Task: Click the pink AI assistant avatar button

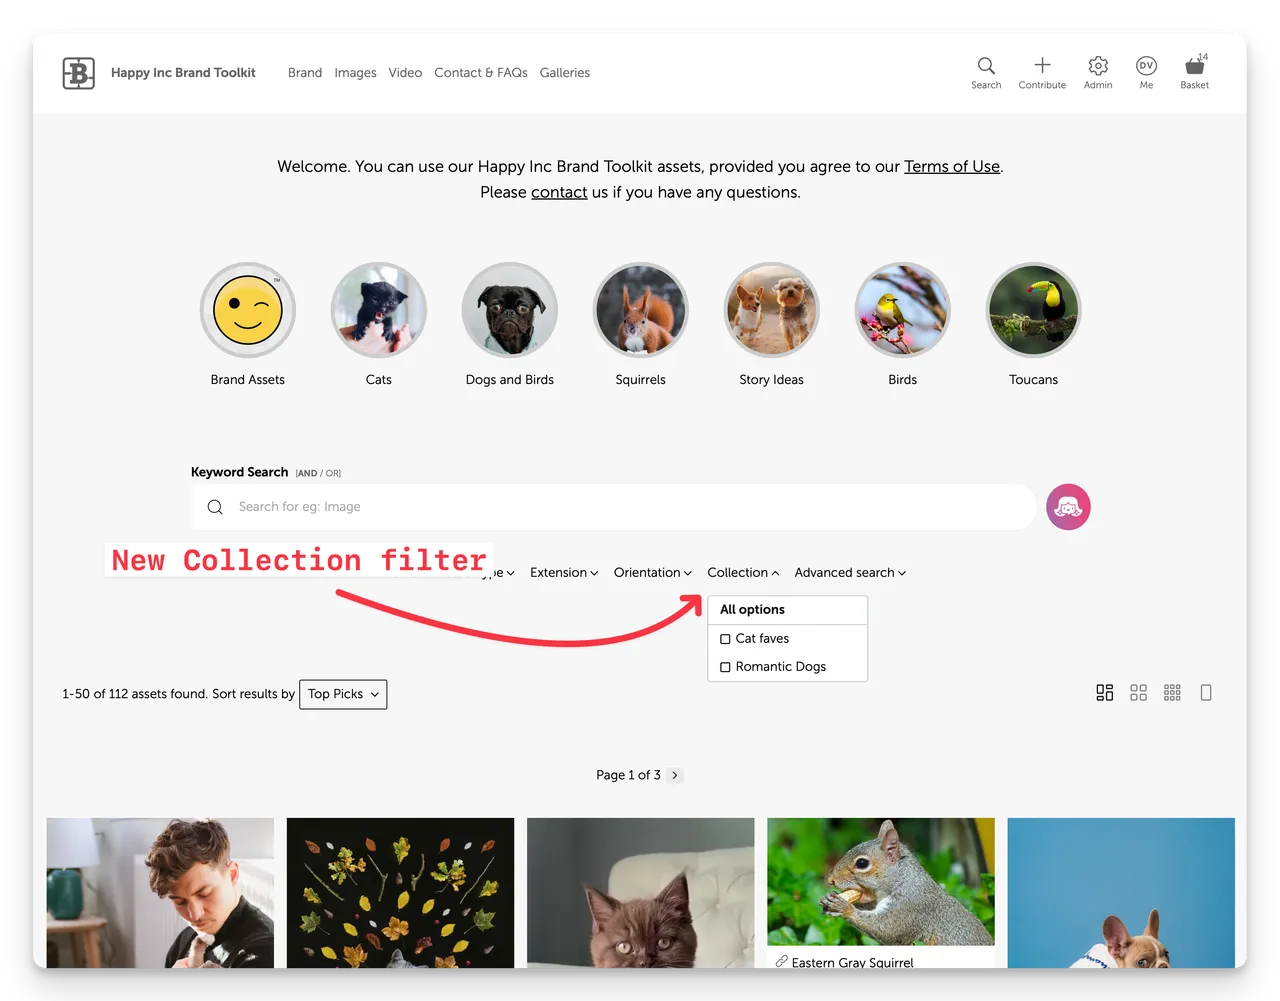Action: [1068, 507]
